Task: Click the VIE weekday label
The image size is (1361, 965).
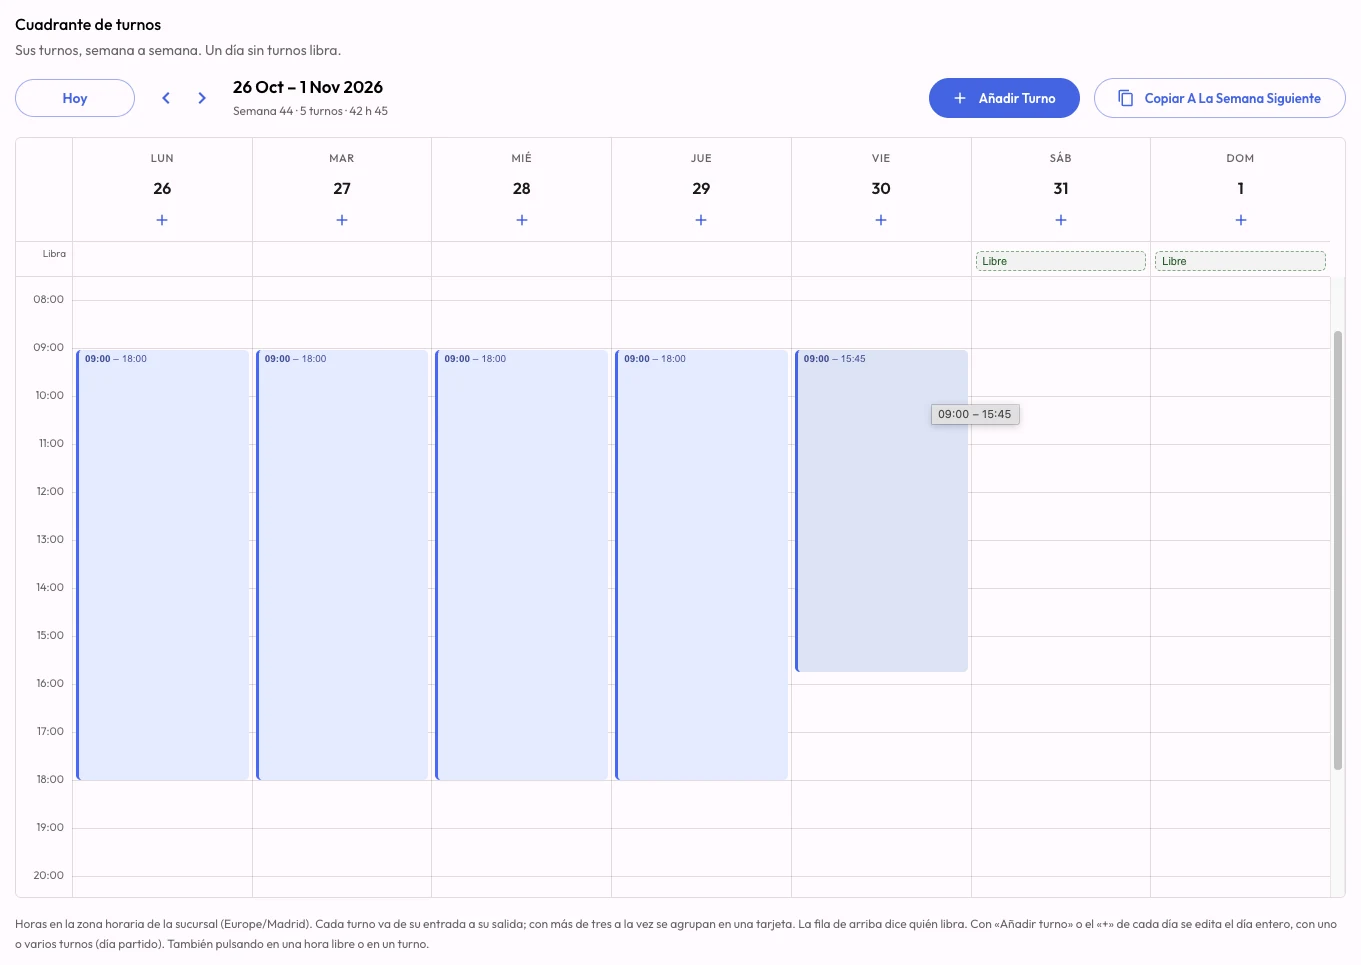Action: (x=881, y=158)
